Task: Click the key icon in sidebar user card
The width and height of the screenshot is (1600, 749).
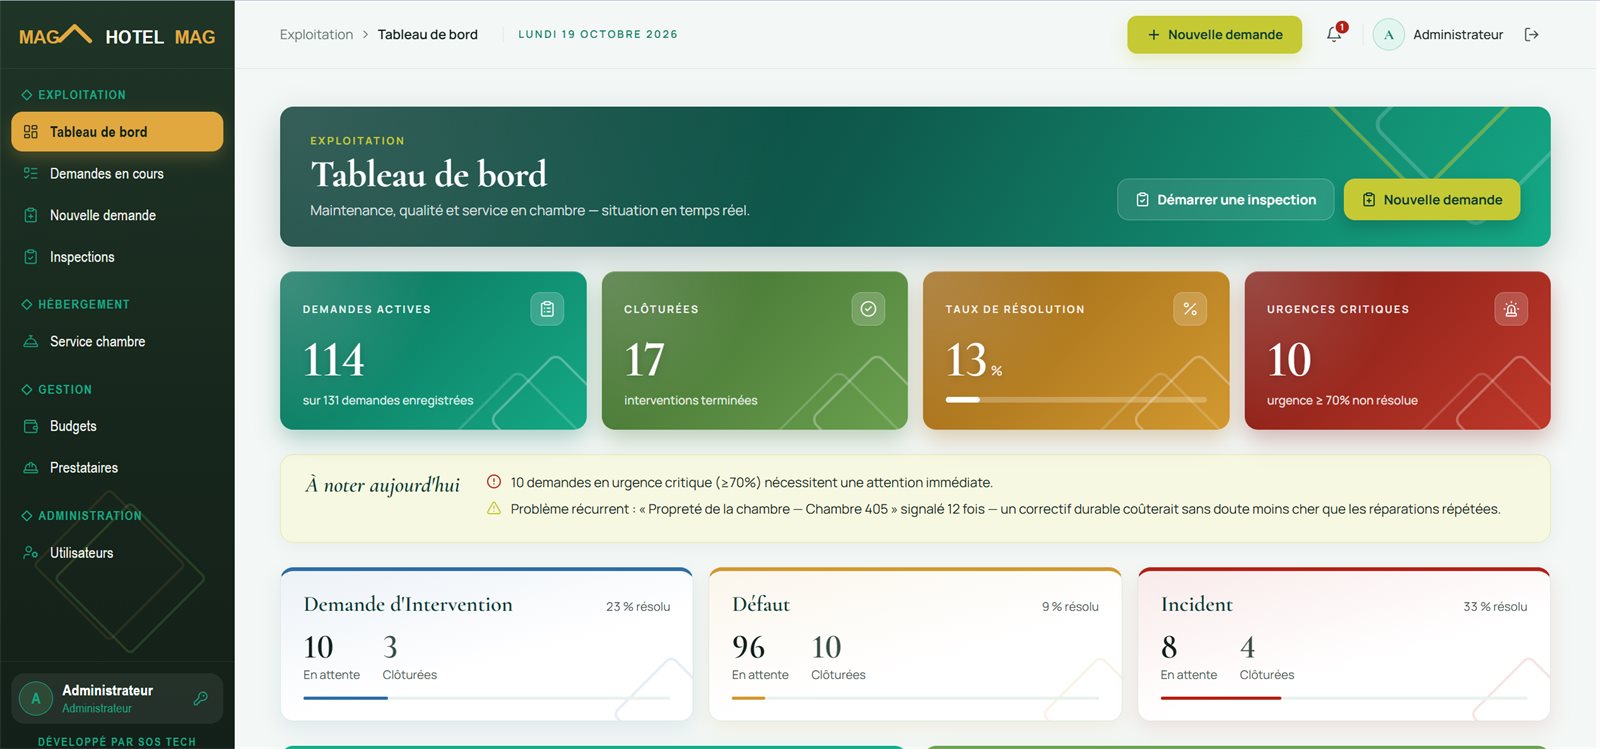Action: pos(200,698)
